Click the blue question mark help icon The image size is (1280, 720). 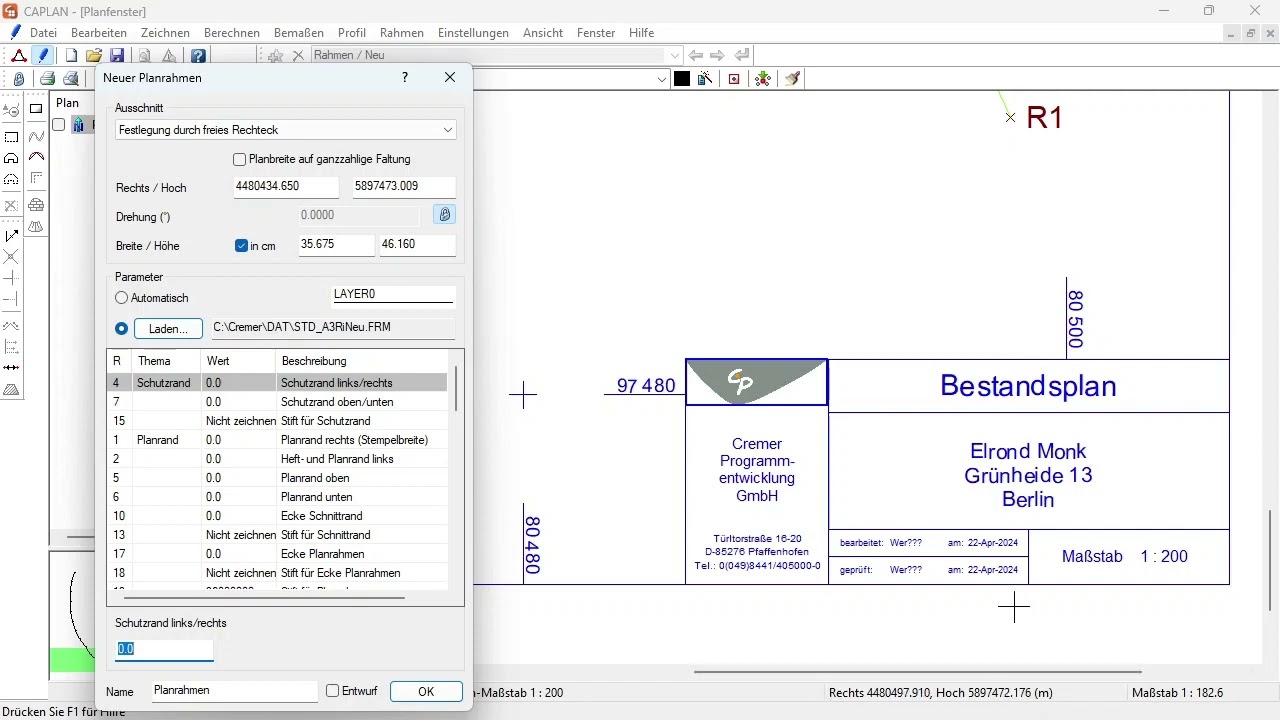click(x=198, y=56)
